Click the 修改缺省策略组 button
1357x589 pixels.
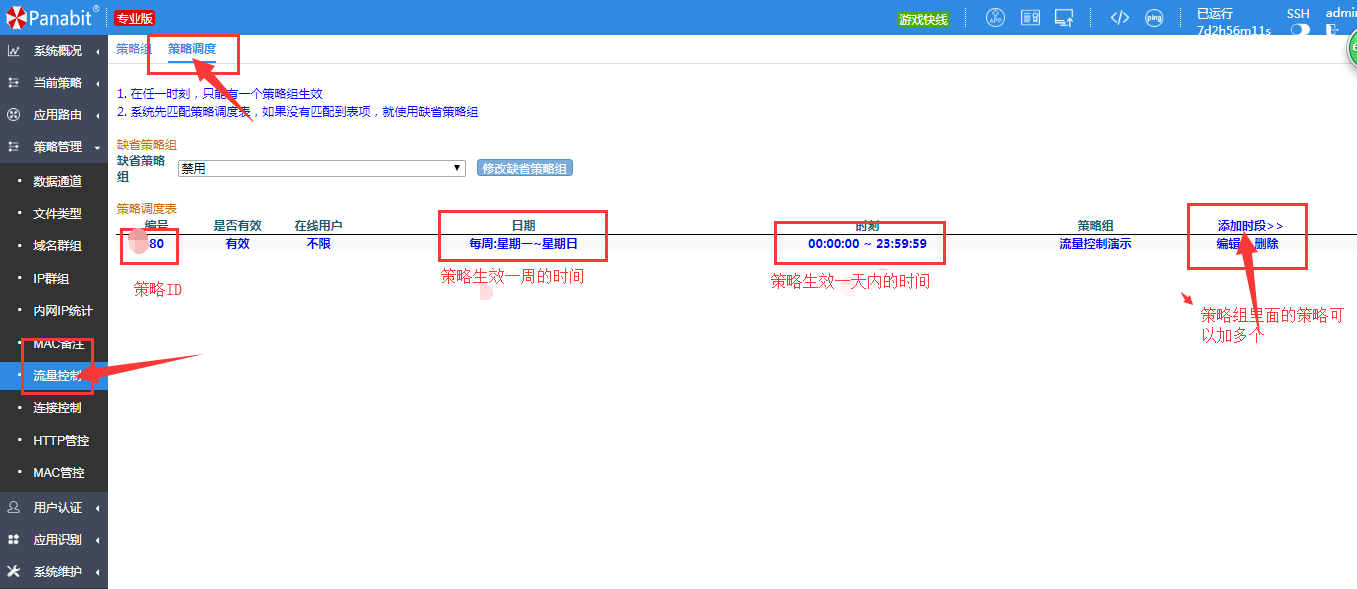pos(525,169)
